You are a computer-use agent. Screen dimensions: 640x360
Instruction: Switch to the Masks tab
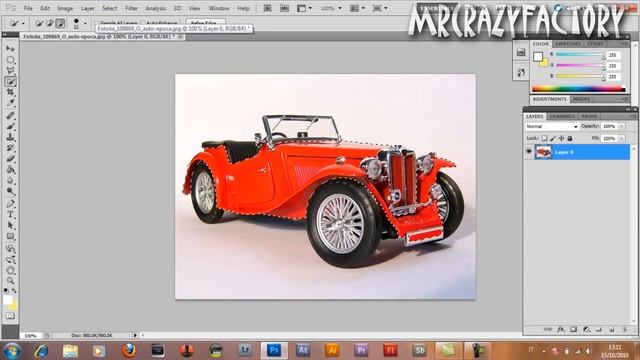pyautogui.click(x=581, y=99)
